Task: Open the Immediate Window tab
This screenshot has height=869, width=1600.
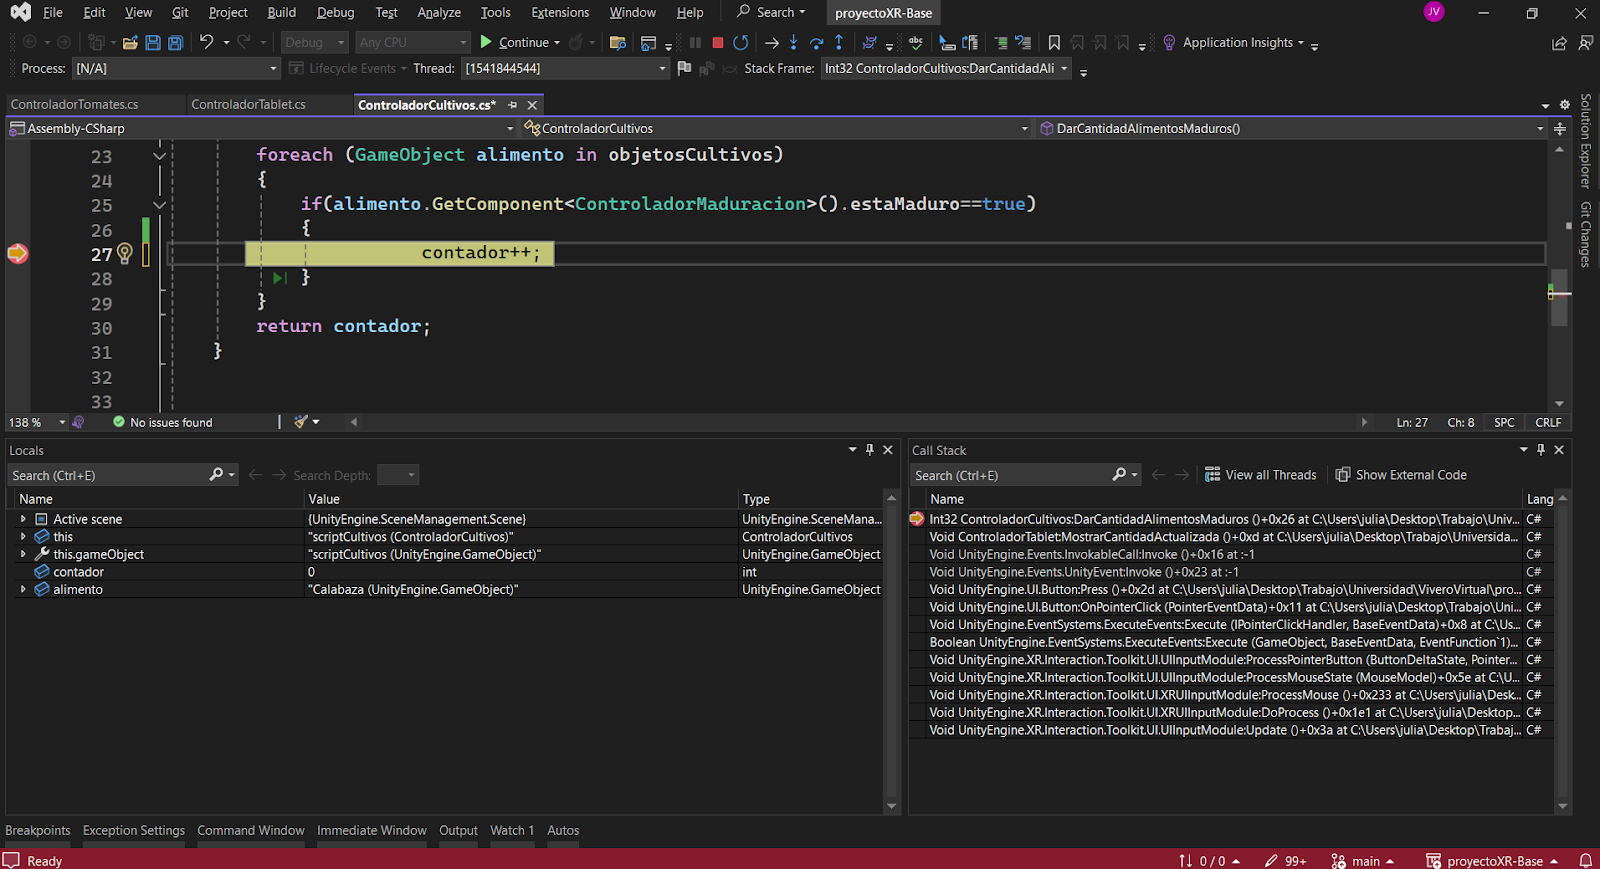Action: coord(371,830)
